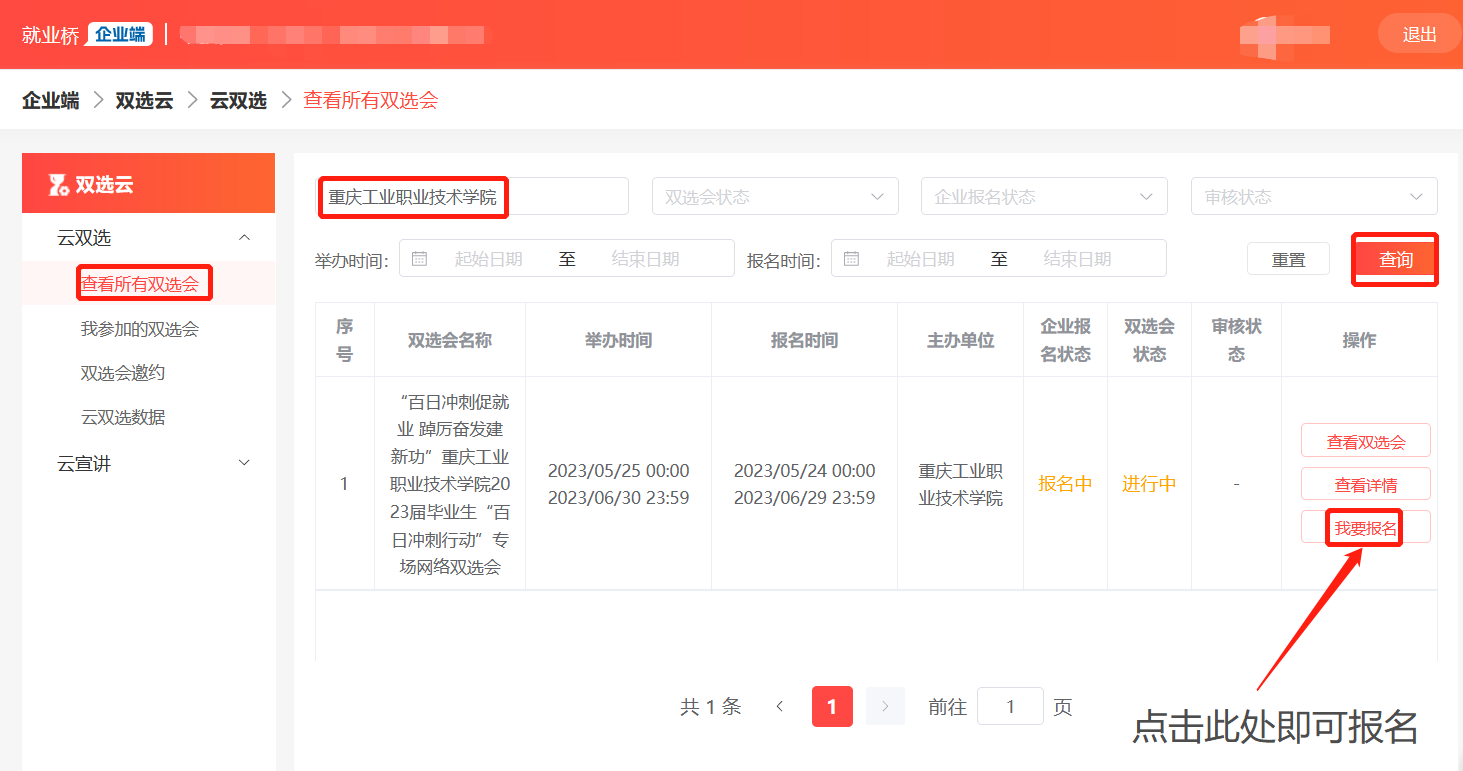Click the 企业端 badge in header

120,34
